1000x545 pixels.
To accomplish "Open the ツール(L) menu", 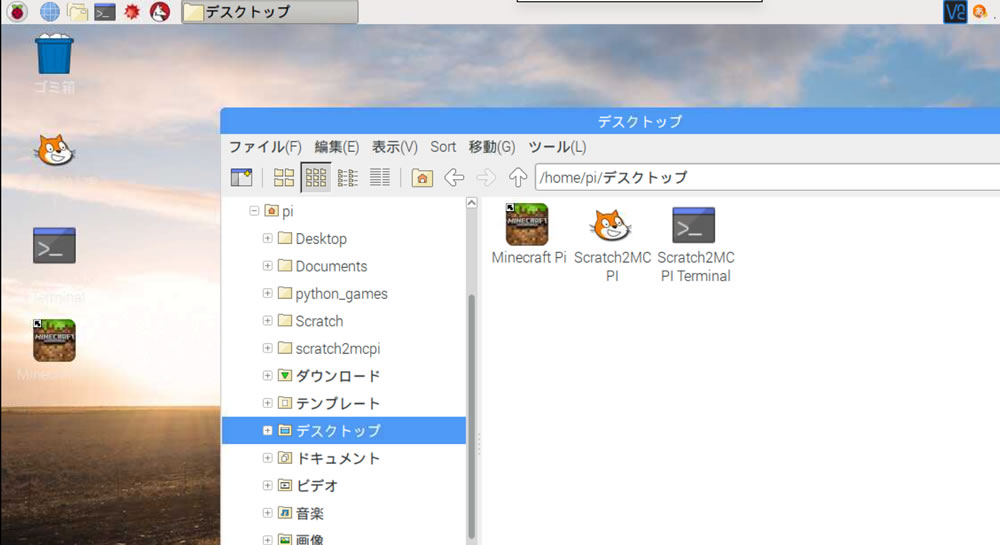I will [x=557, y=147].
